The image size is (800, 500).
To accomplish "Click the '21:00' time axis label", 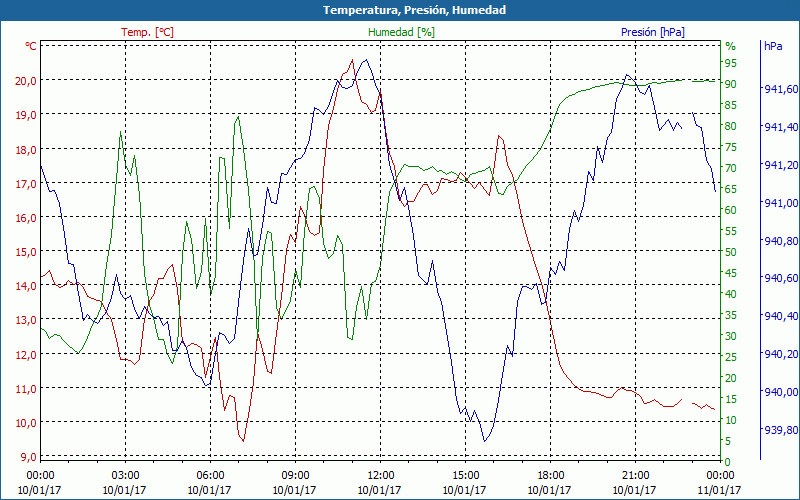I will pos(635,476).
